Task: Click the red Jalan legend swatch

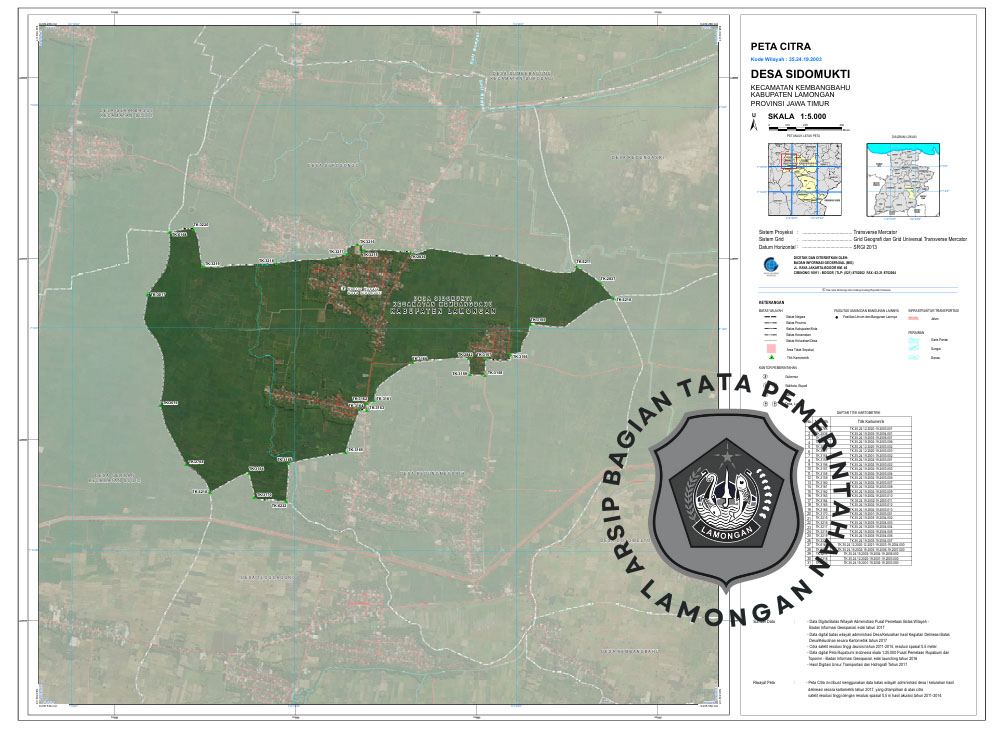Action: click(914, 318)
